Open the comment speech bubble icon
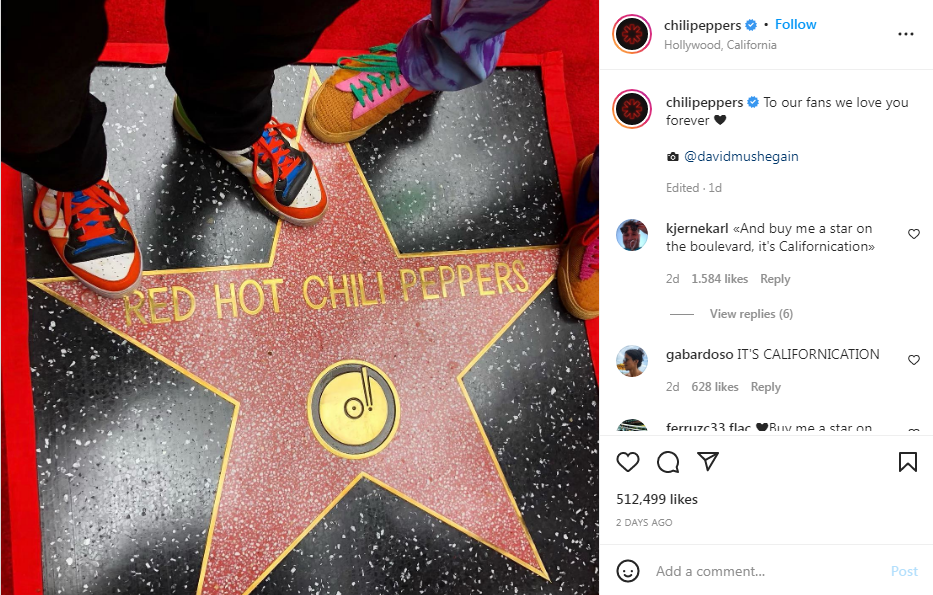The image size is (933, 595). (x=668, y=462)
